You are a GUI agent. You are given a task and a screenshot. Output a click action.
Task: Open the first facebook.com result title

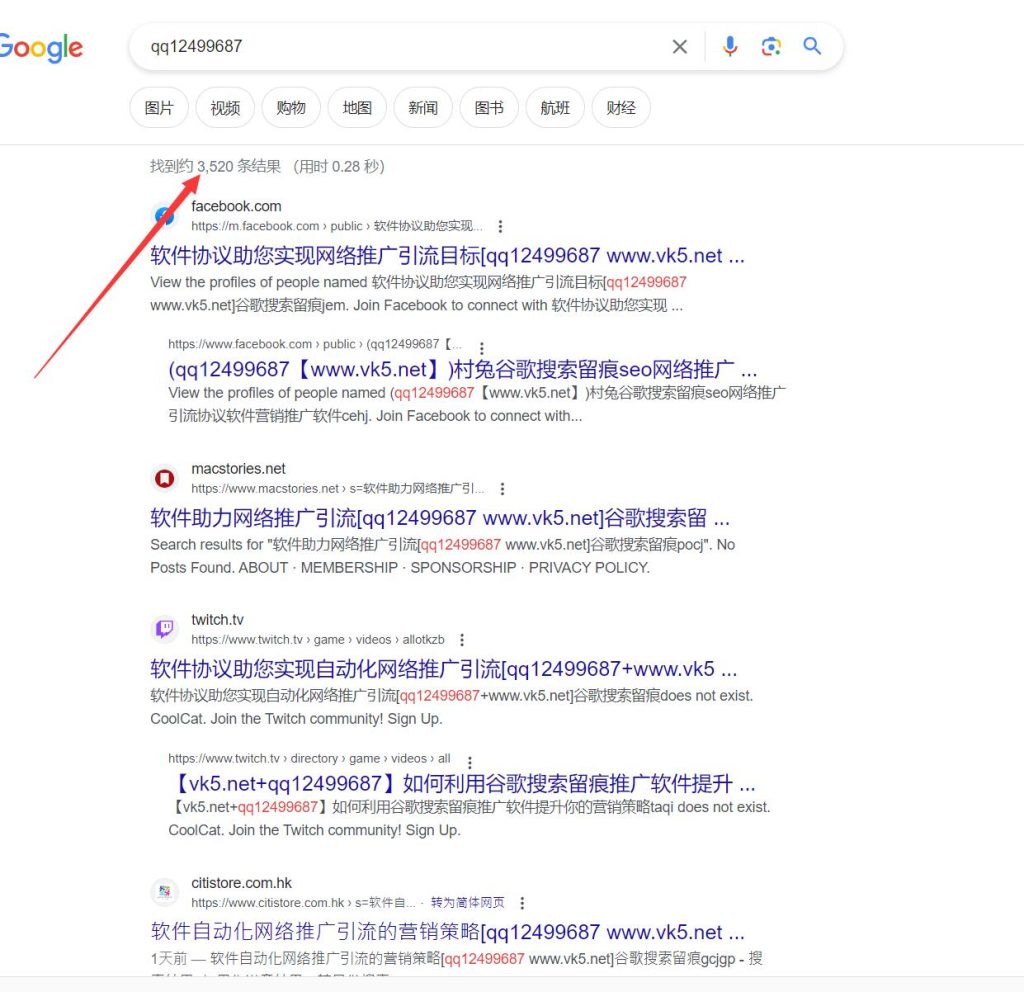pyautogui.click(x=447, y=256)
